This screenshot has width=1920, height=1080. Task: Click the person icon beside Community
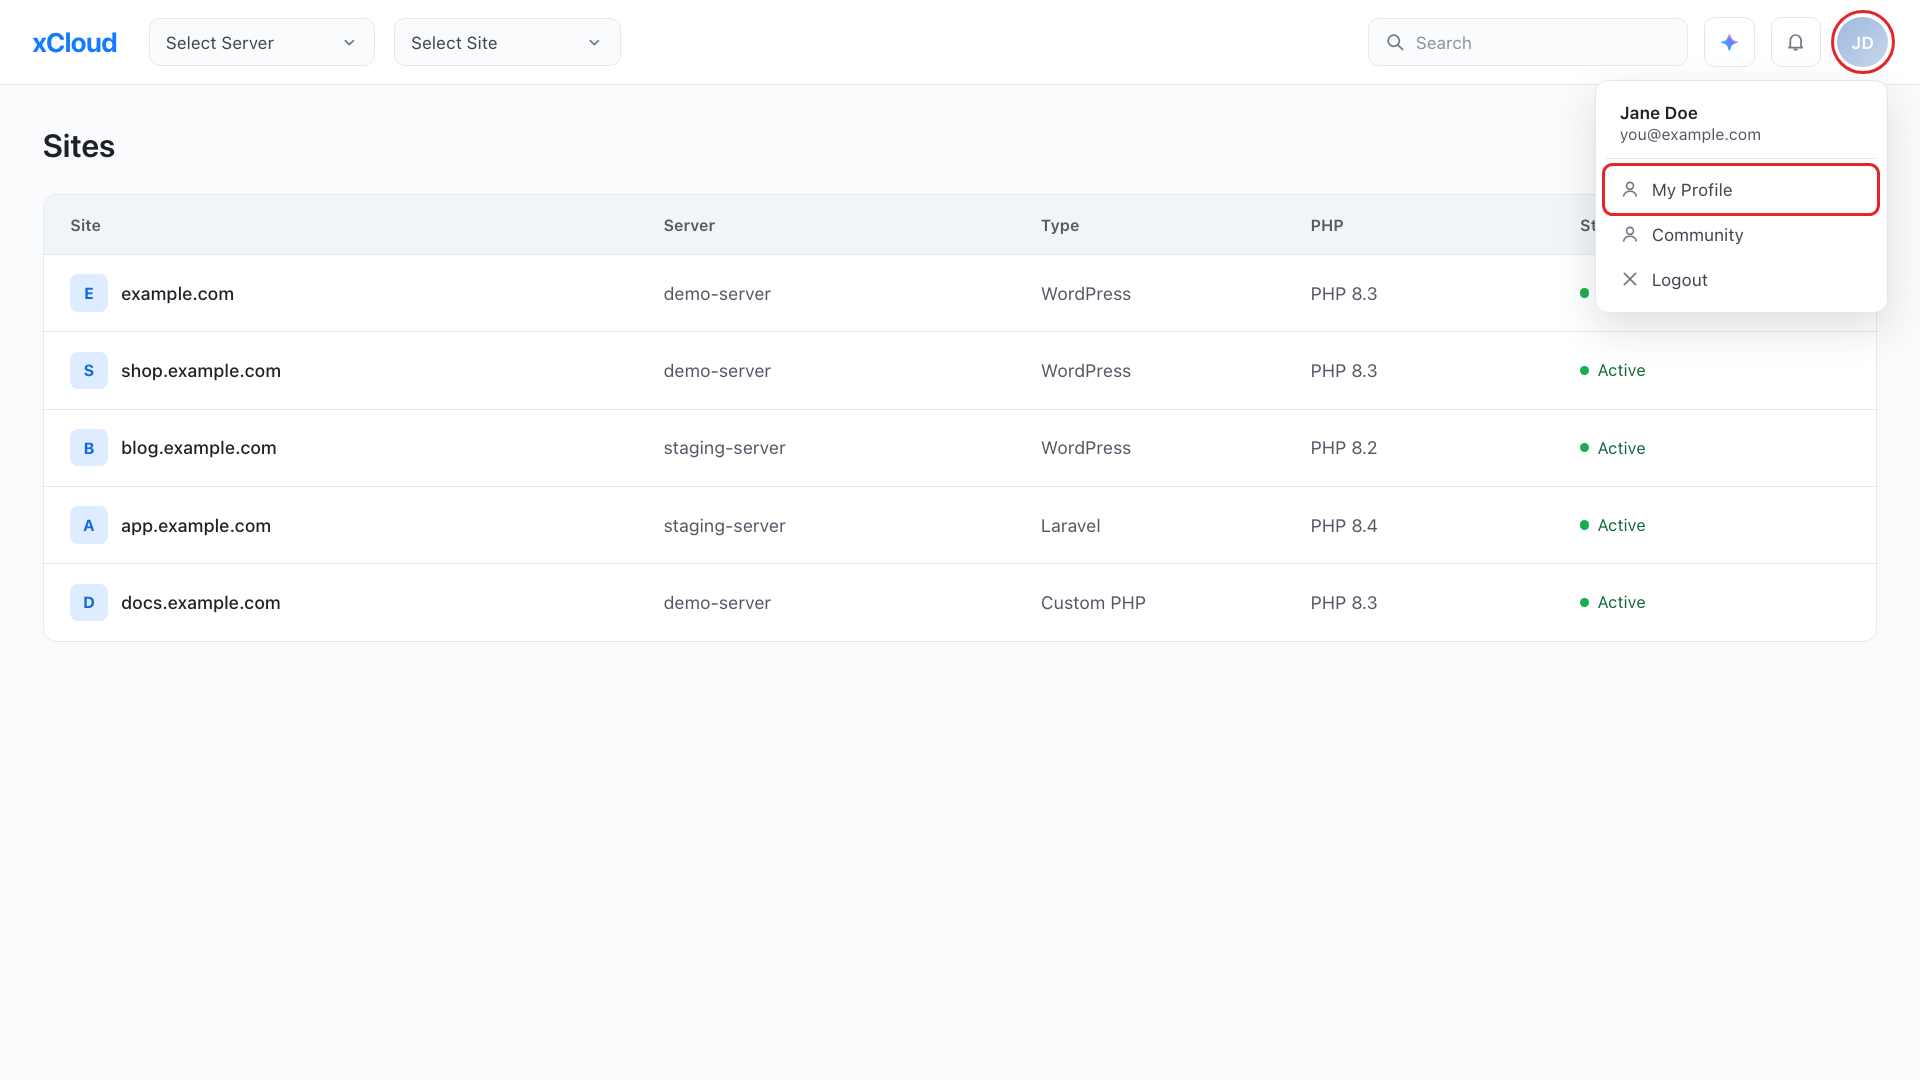click(x=1630, y=234)
